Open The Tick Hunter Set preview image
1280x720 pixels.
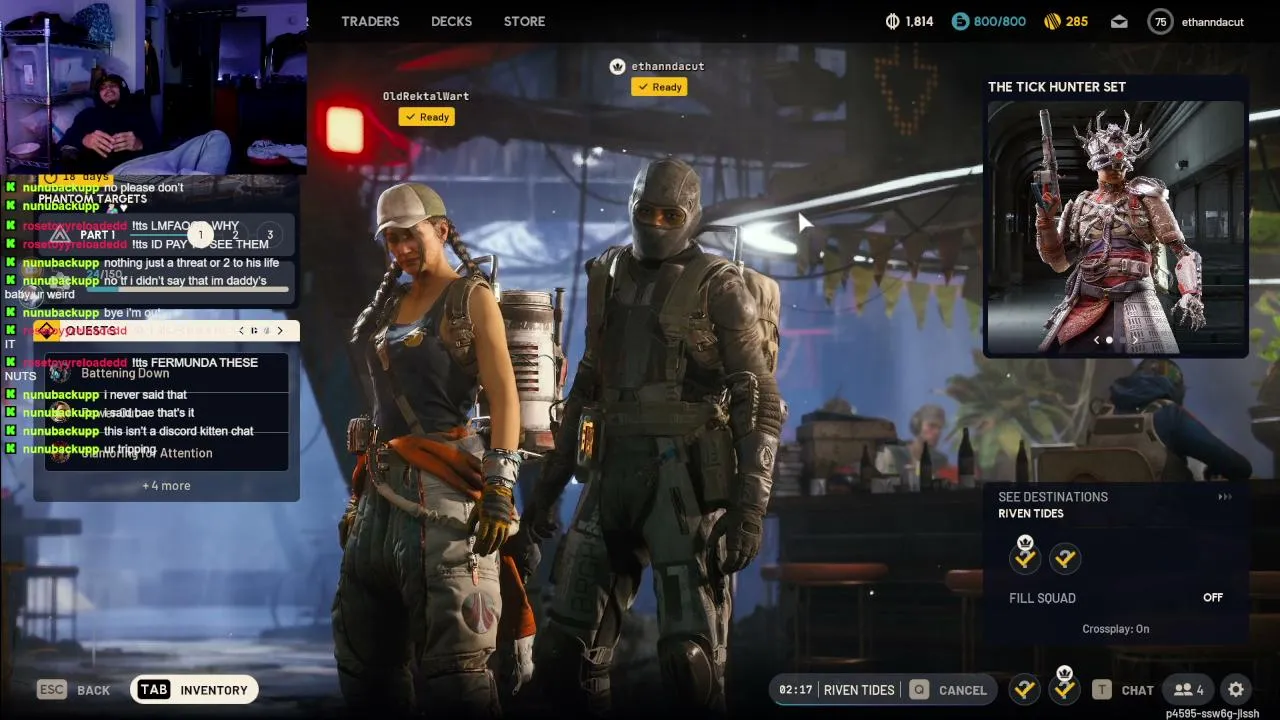tap(1116, 228)
